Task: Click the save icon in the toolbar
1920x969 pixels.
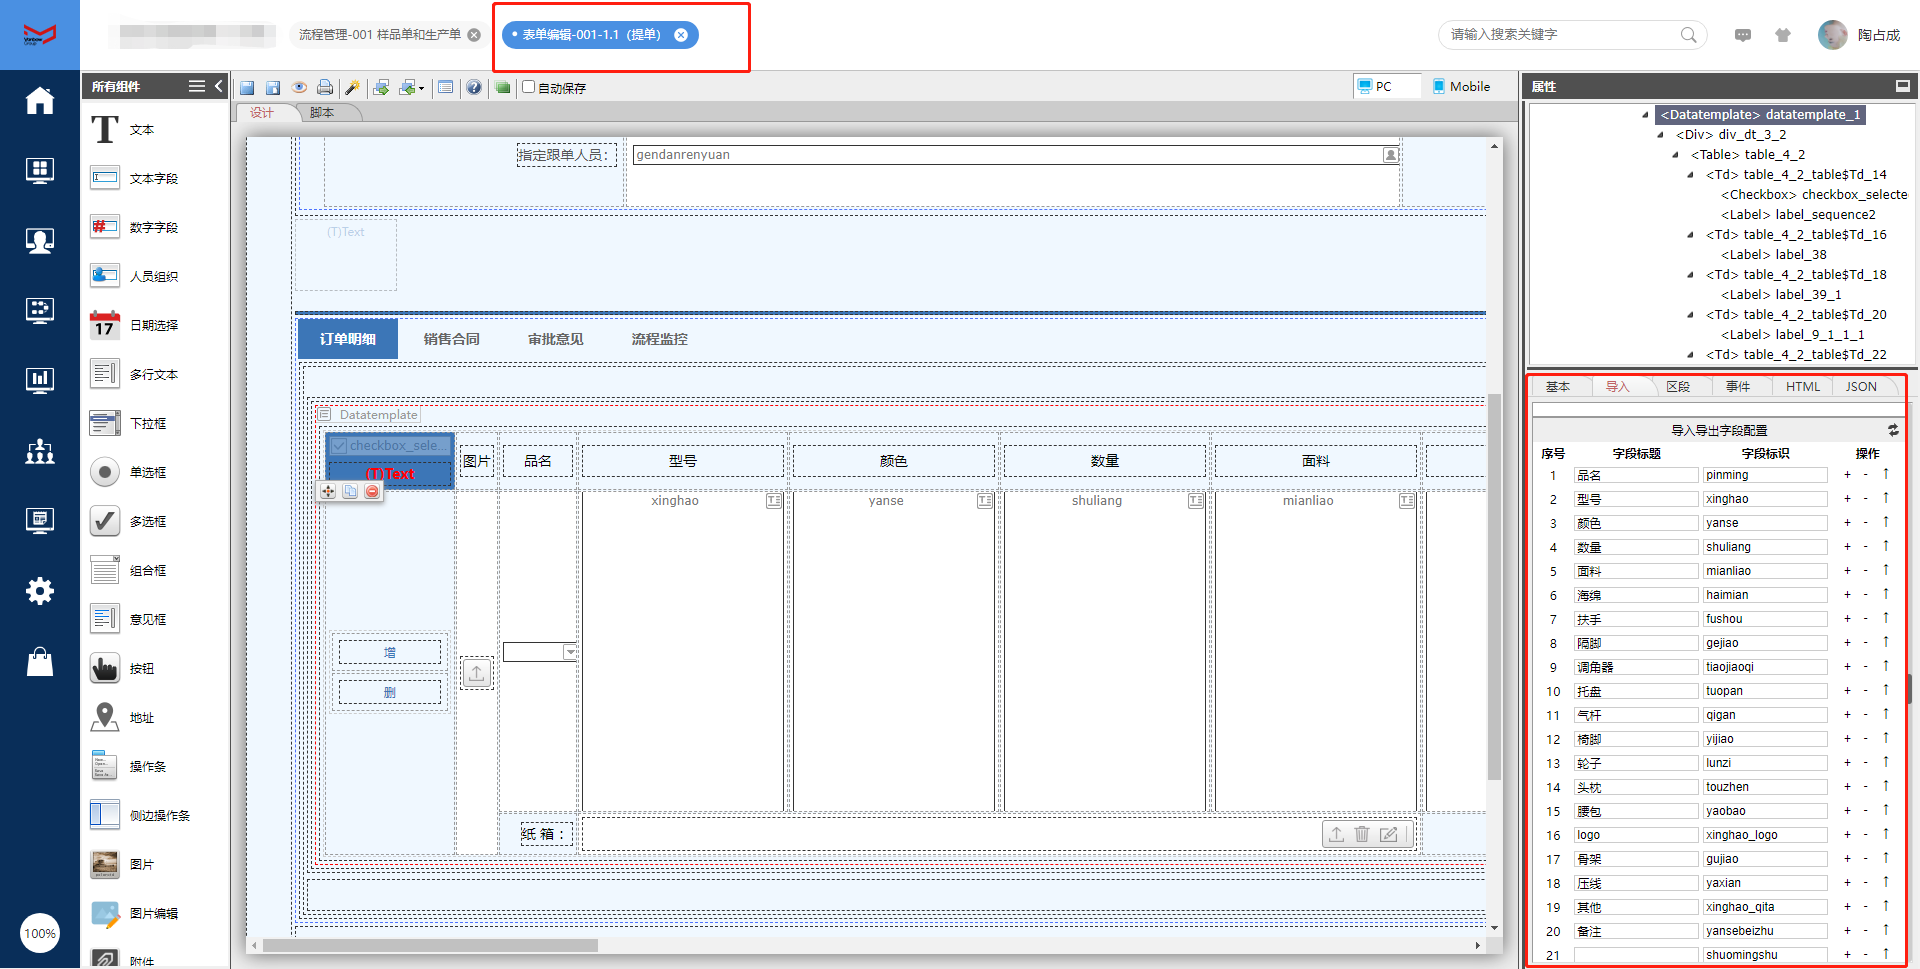Action: (247, 88)
